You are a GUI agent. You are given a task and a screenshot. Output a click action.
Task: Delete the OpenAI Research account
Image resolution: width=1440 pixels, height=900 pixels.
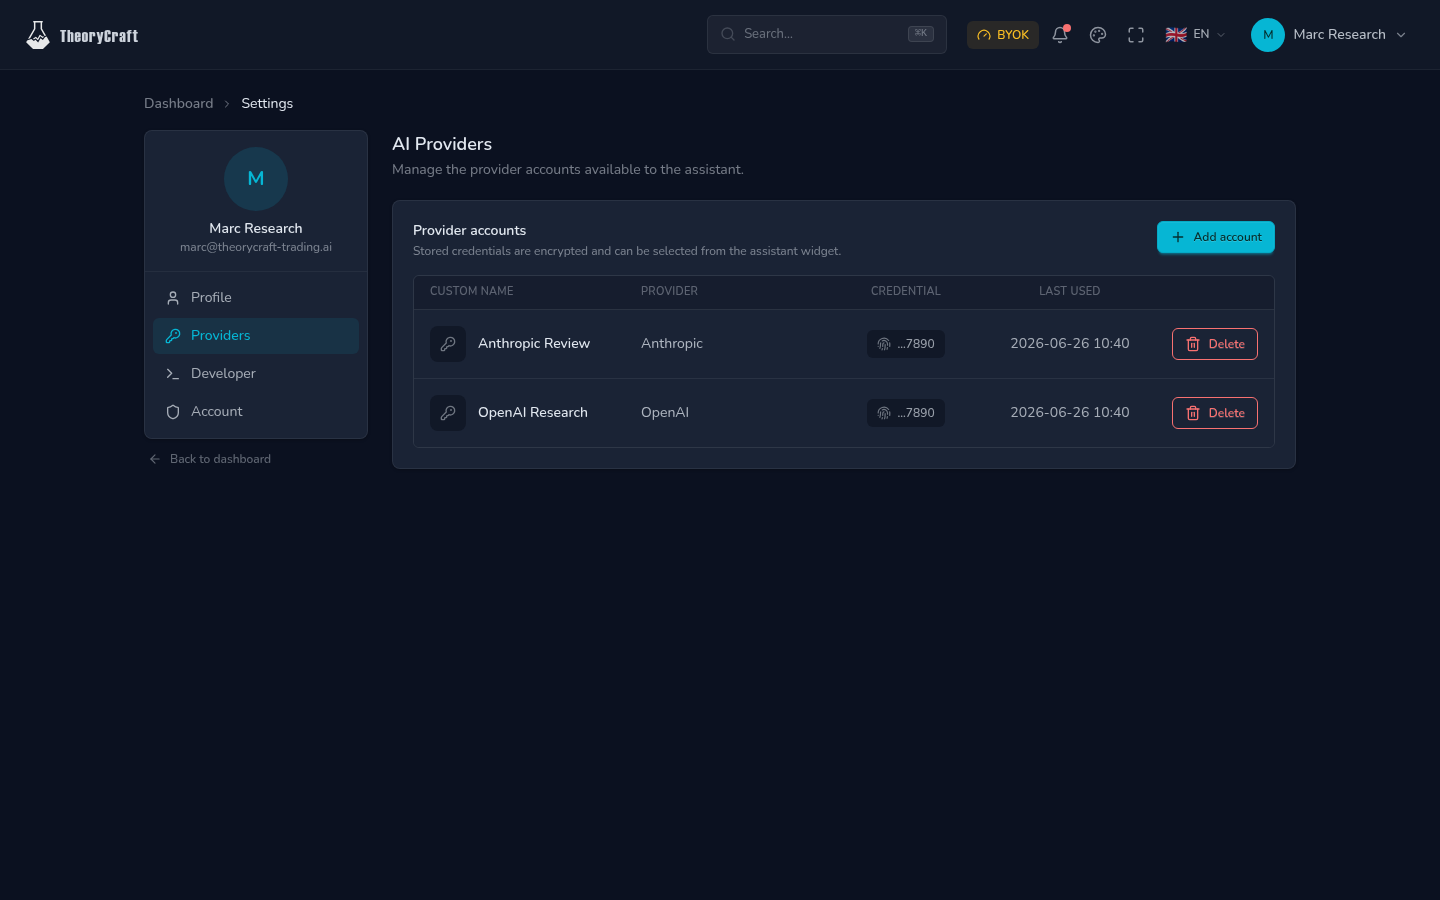tap(1215, 413)
